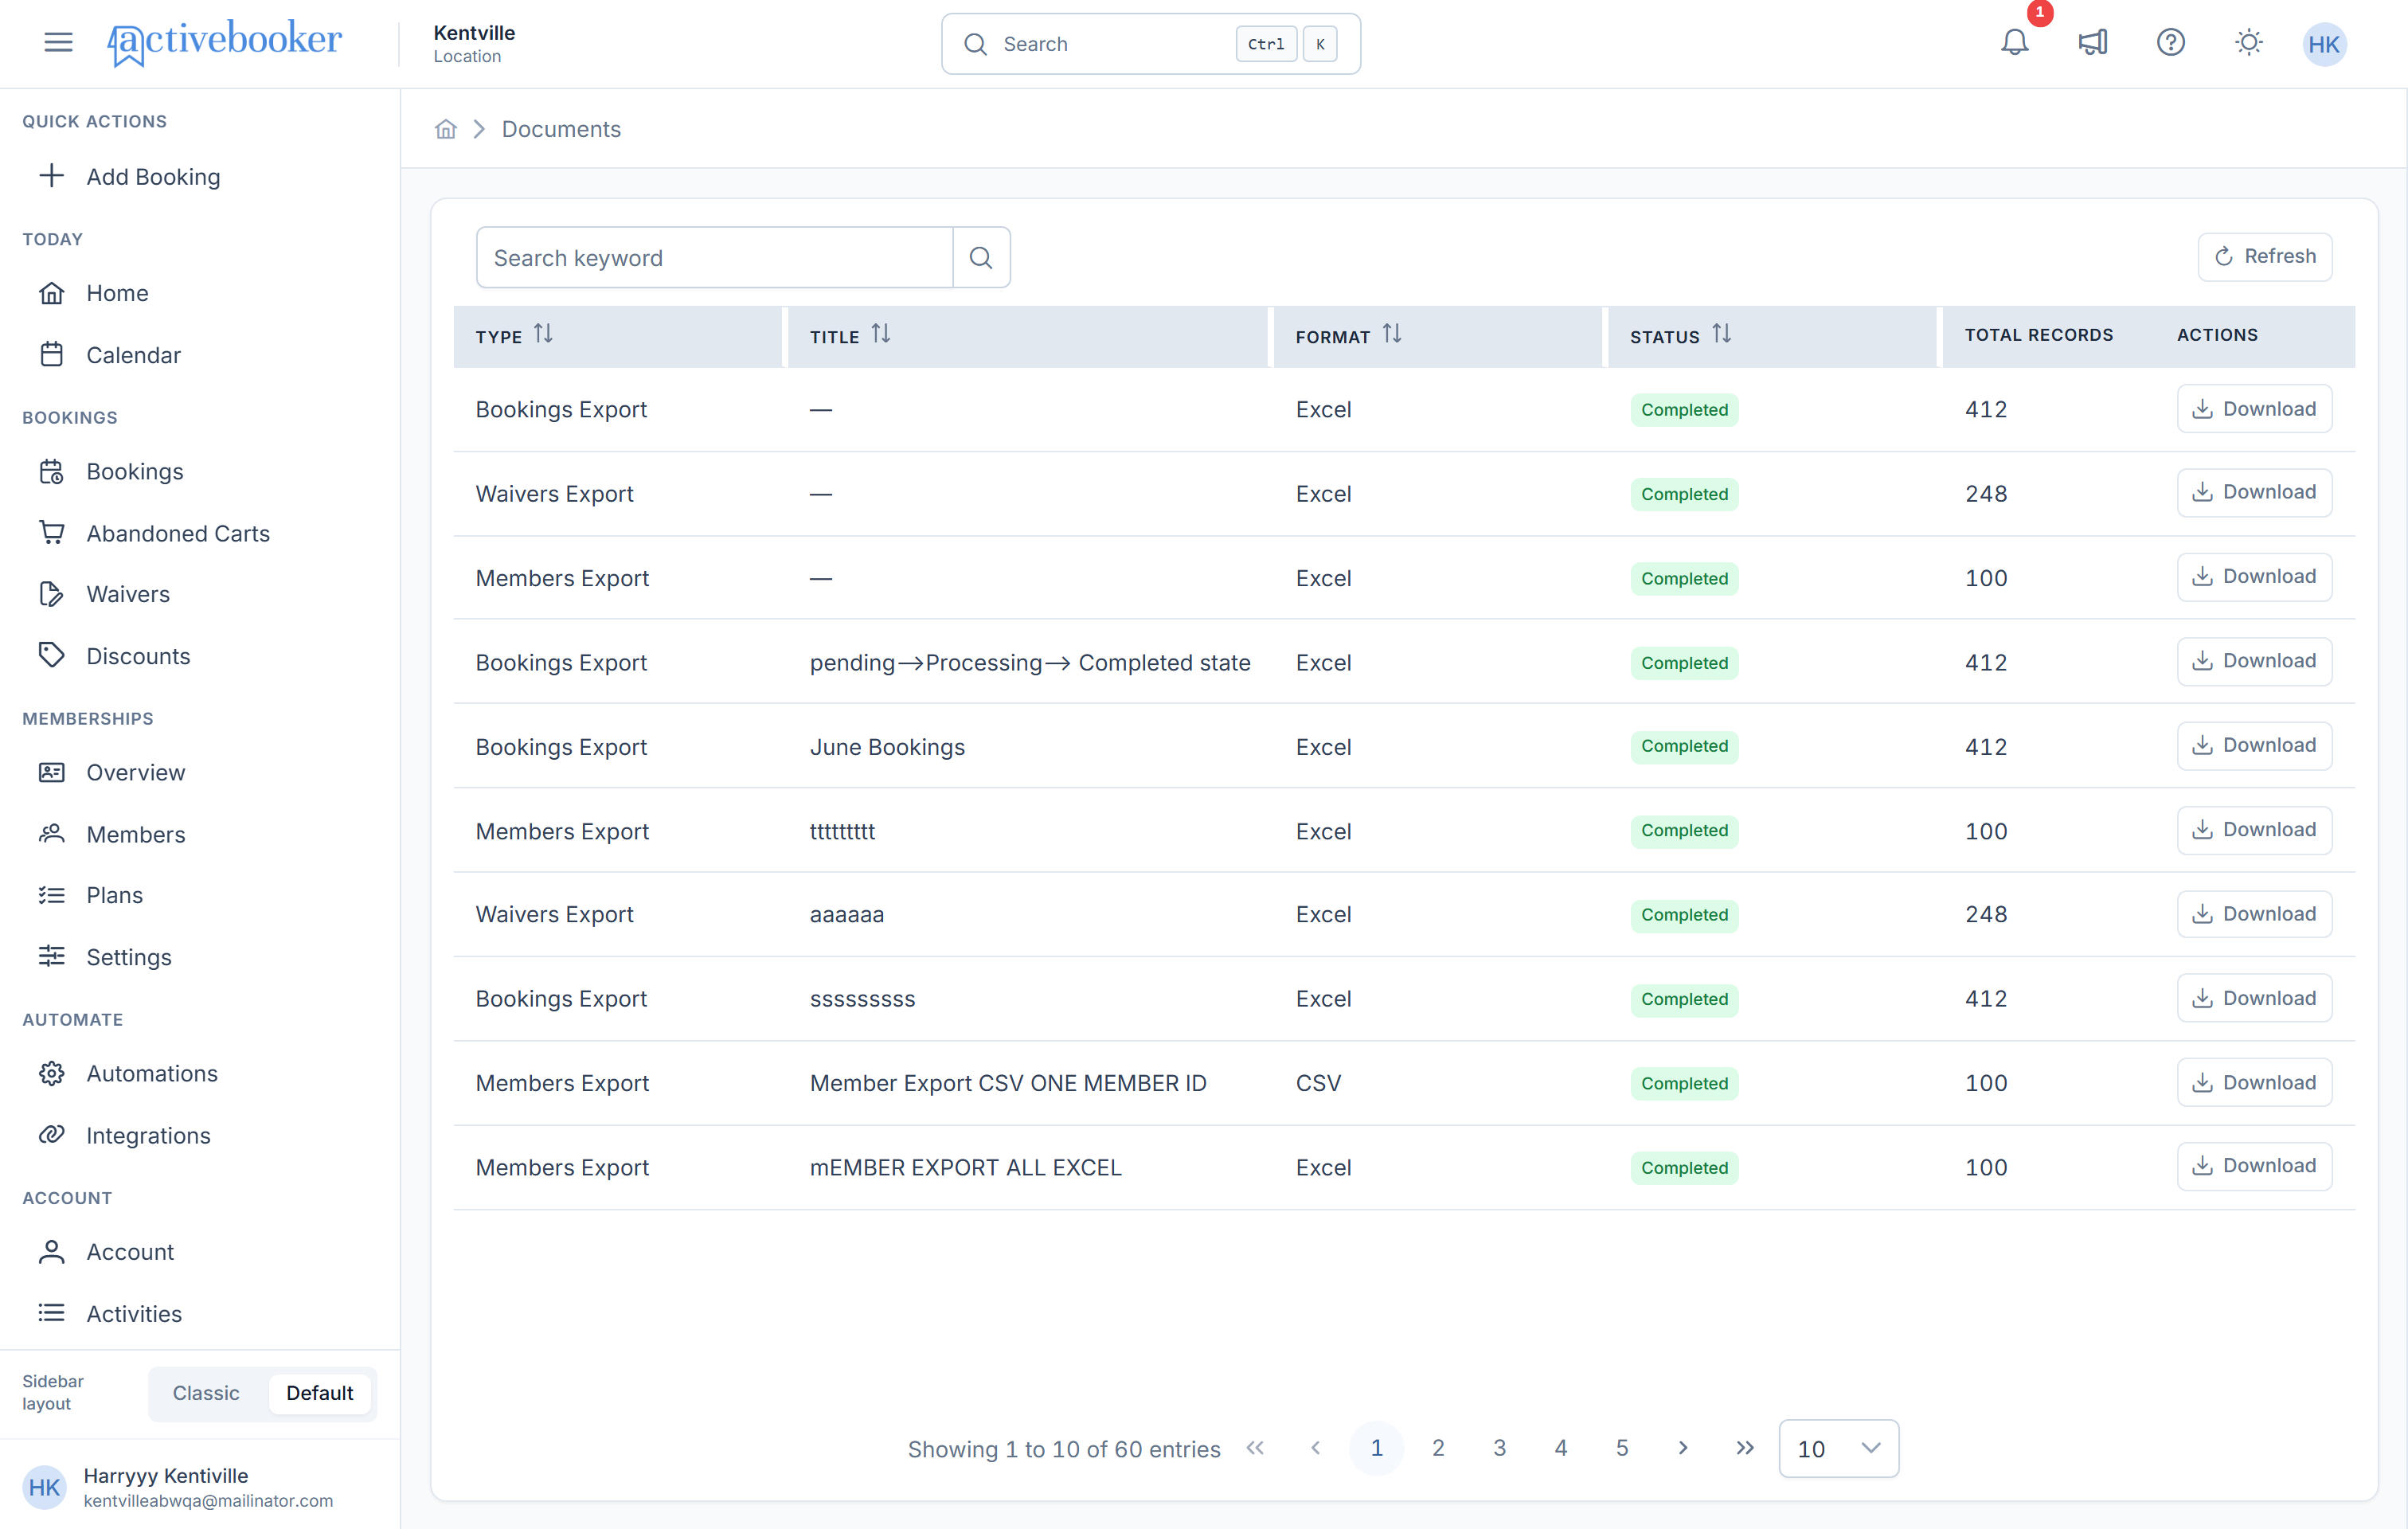This screenshot has width=2408, height=1529.
Task: Click the activebooker logo
Action: (224, 43)
